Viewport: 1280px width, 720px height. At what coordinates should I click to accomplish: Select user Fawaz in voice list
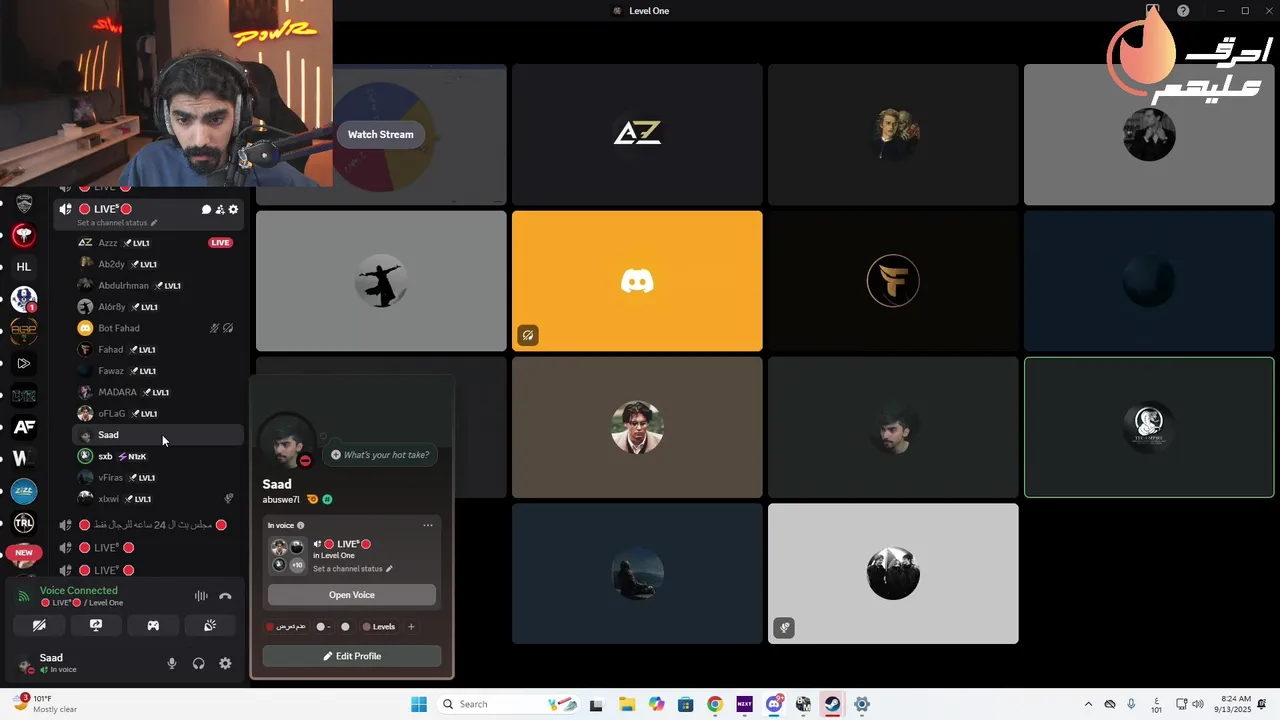[x=158, y=371]
